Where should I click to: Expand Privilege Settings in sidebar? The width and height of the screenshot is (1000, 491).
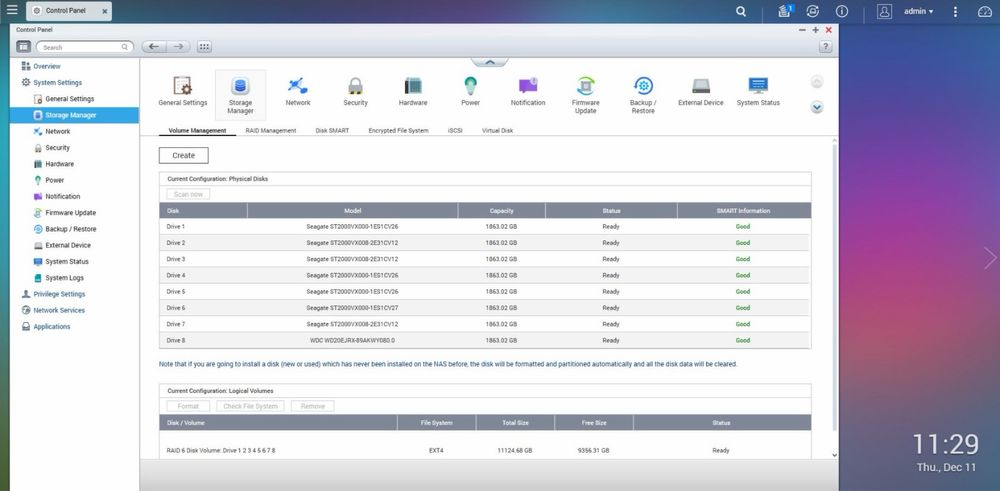tap(58, 294)
